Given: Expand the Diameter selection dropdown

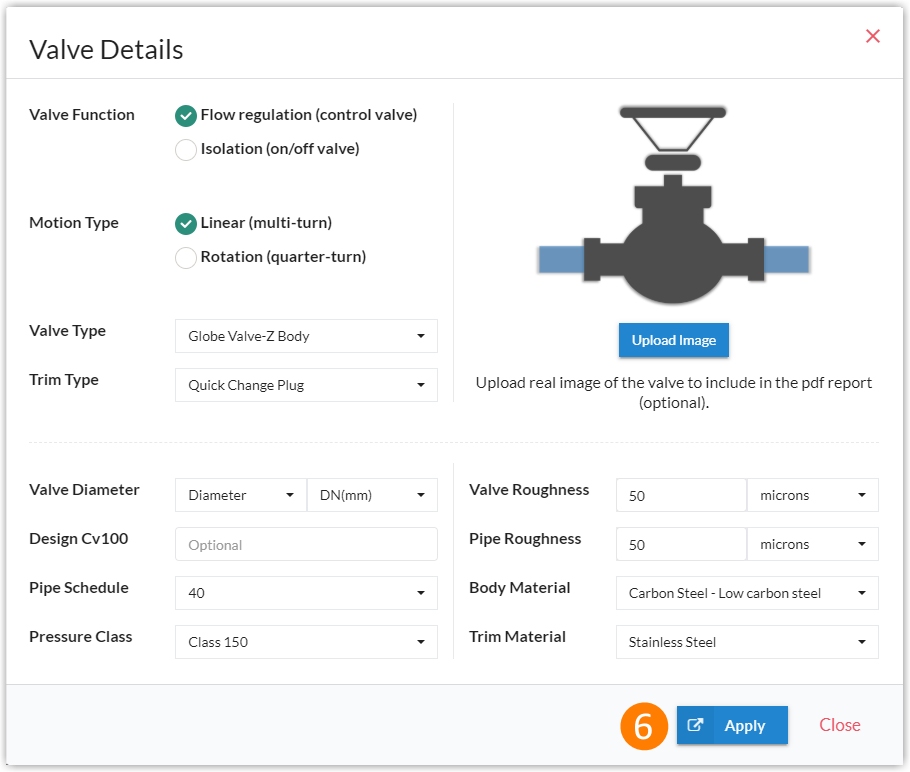Looking at the screenshot, I should (x=240, y=494).
